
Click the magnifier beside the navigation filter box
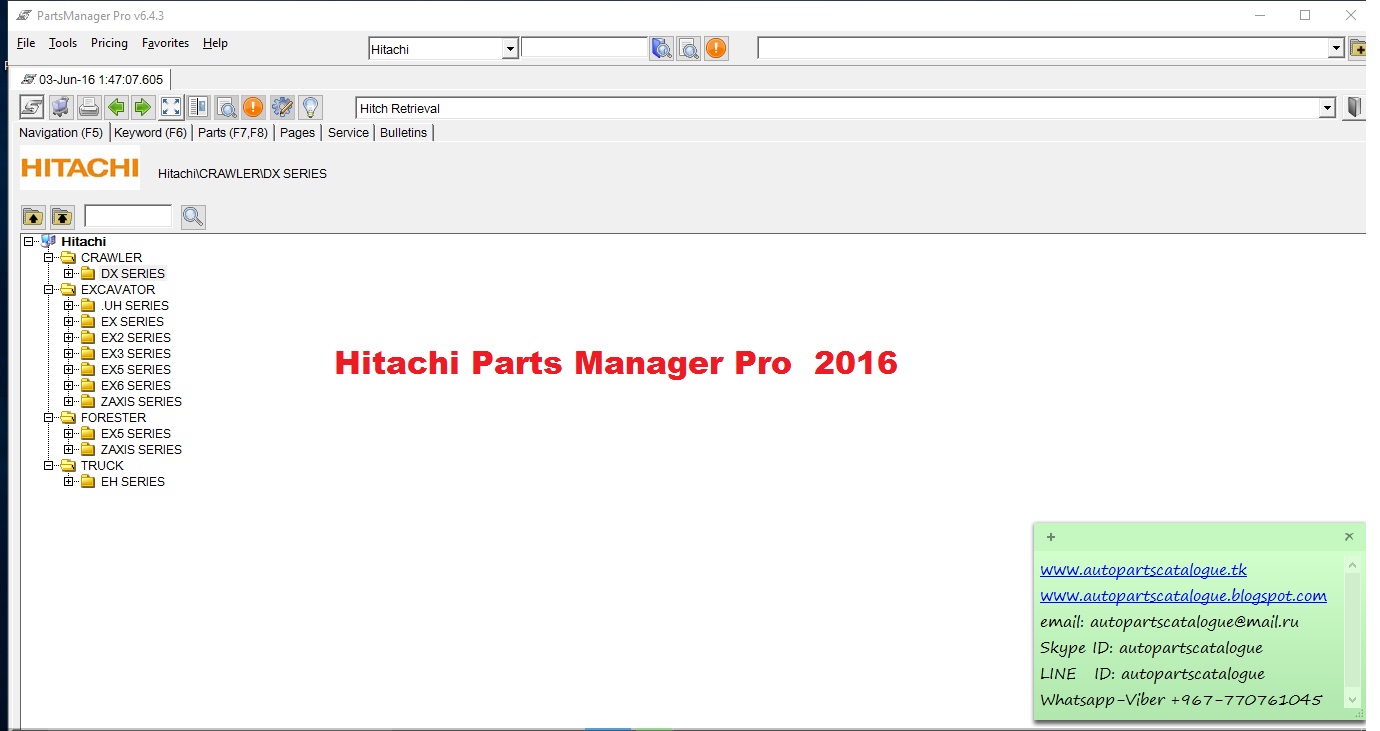(x=193, y=216)
